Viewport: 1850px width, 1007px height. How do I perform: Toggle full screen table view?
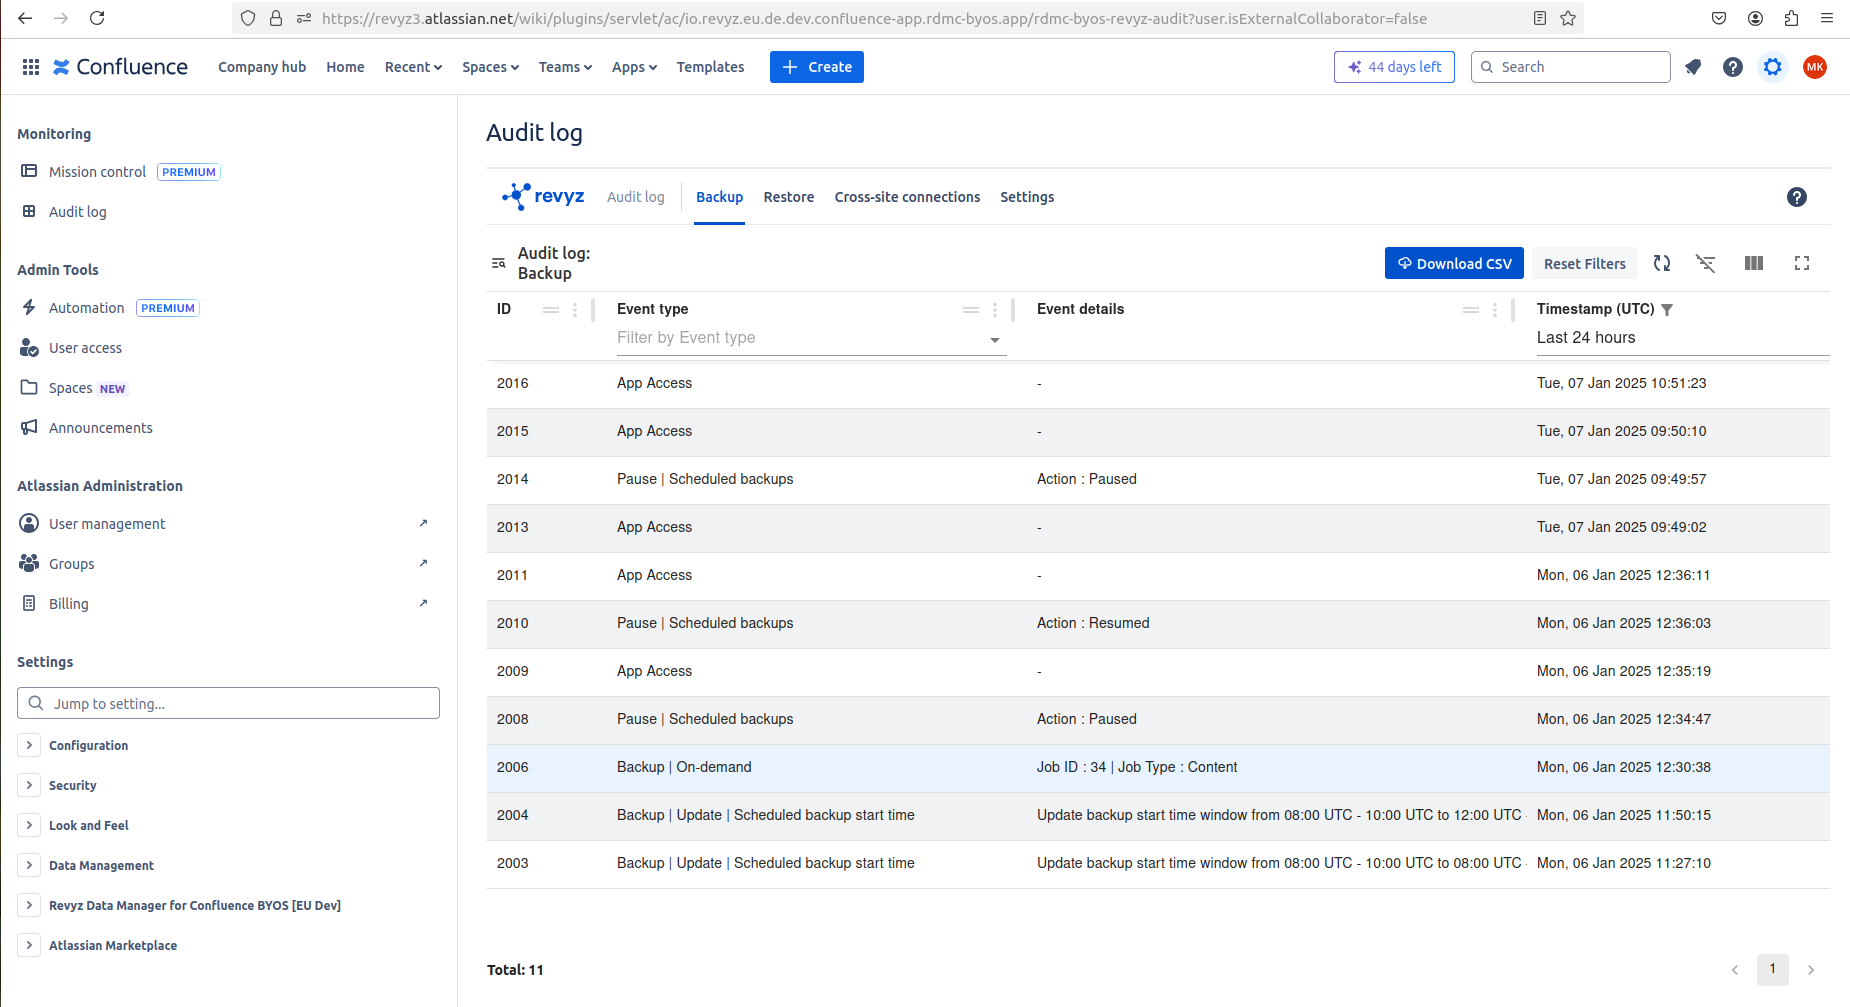coord(1802,263)
